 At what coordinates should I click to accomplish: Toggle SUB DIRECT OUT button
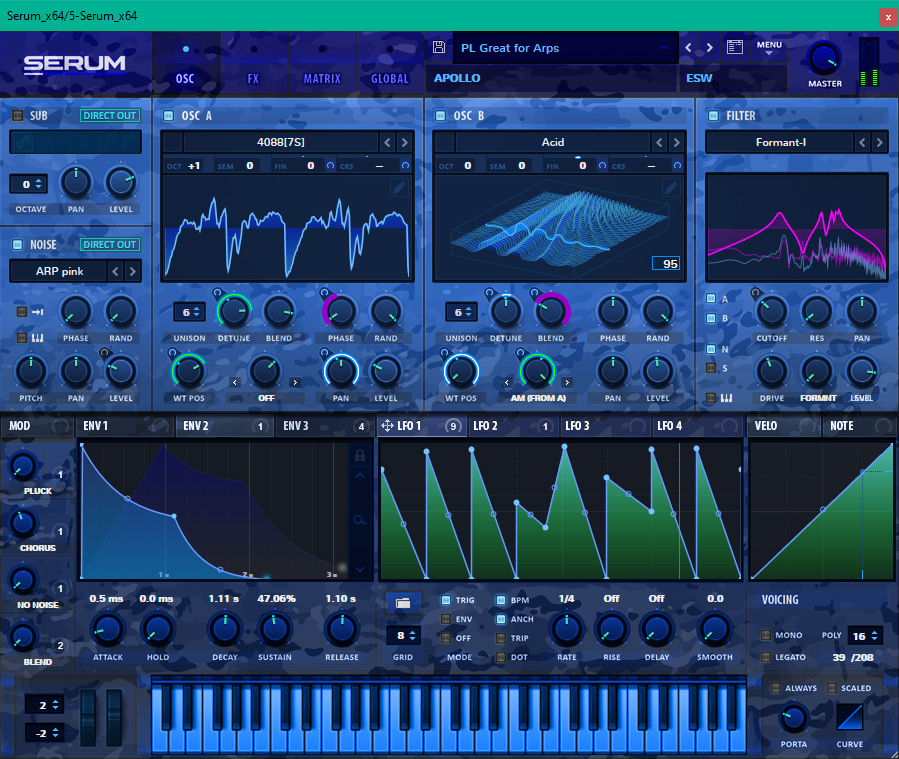(x=110, y=115)
